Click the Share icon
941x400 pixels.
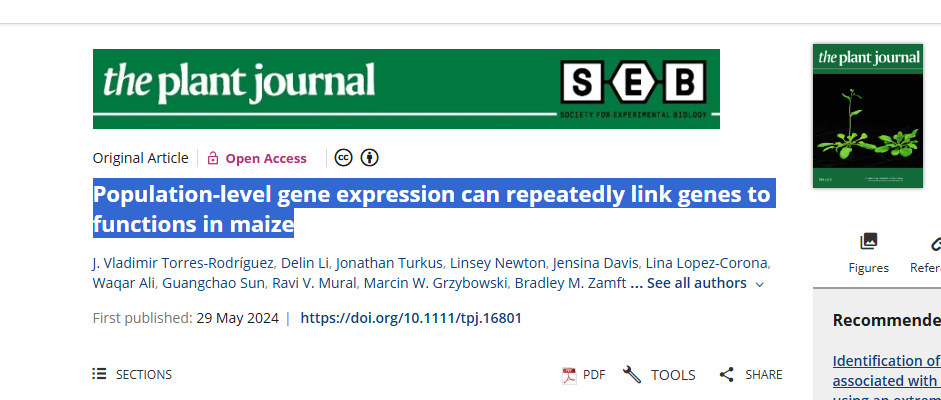click(727, 375)
